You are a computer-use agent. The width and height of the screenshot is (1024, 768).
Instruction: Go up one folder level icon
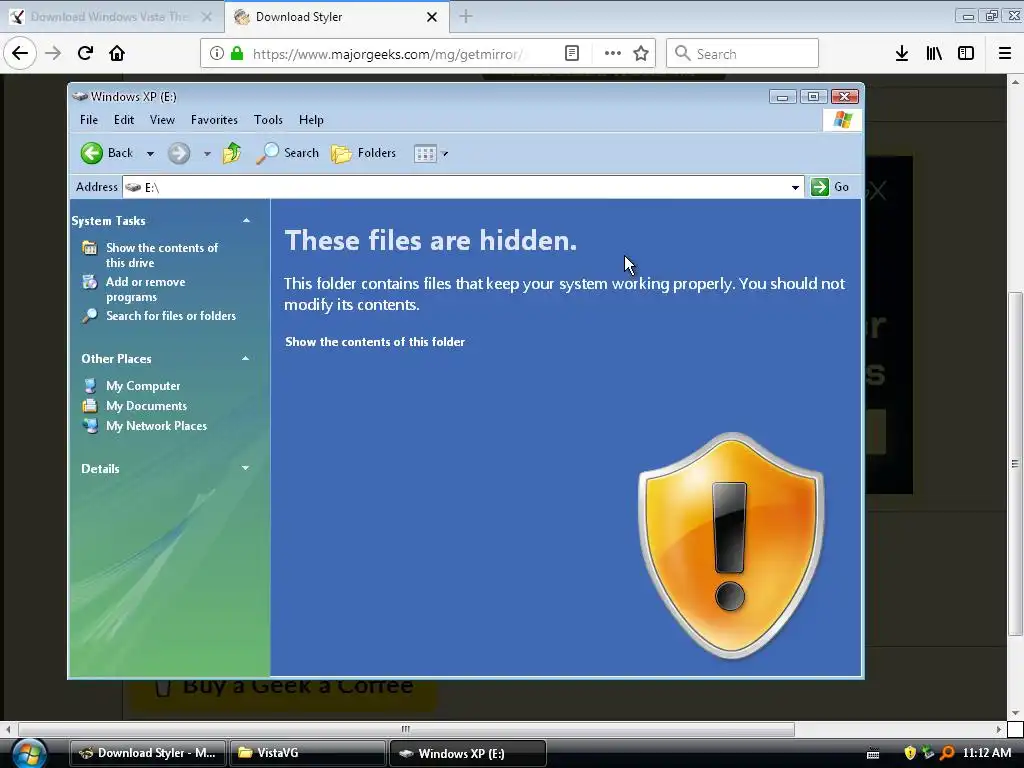tap(232, 153)
